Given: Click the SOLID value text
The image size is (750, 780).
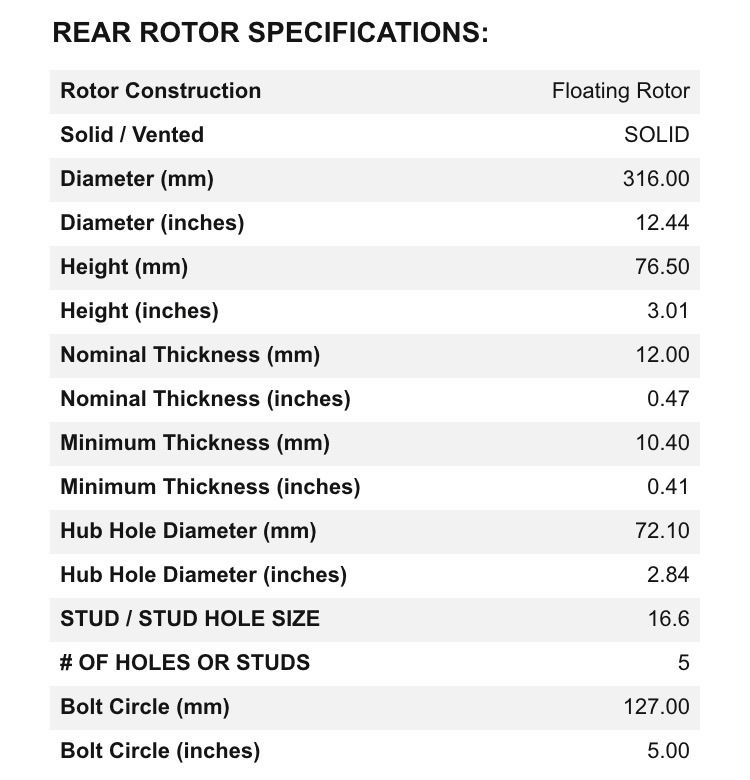Looking at the screenshot, I should (656, 135).
